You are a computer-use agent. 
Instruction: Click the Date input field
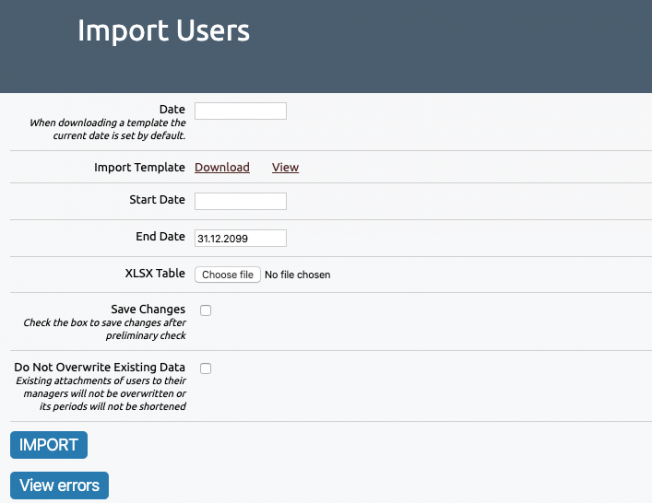[x=240, y=111]
